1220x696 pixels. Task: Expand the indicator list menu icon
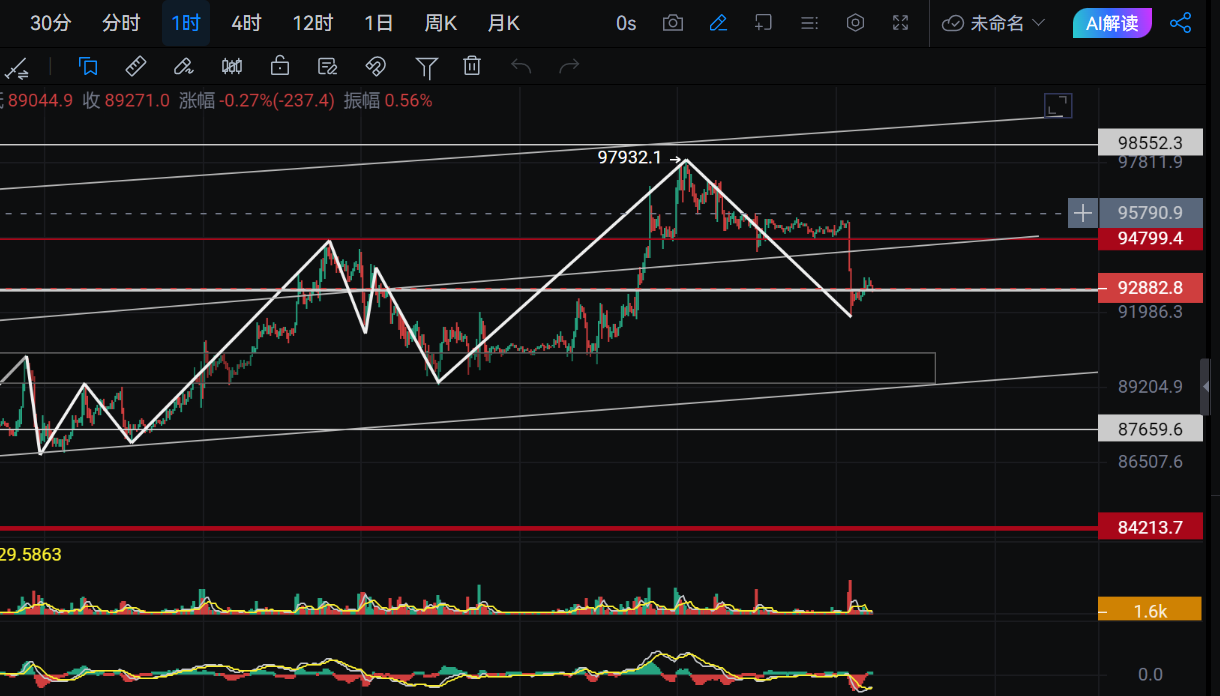810,23
